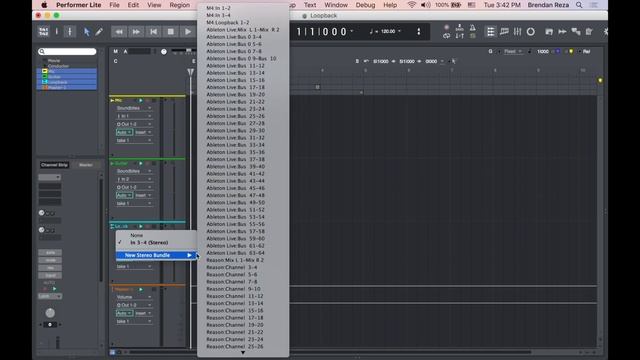Open the sequence editor icon

pos(504,32)
